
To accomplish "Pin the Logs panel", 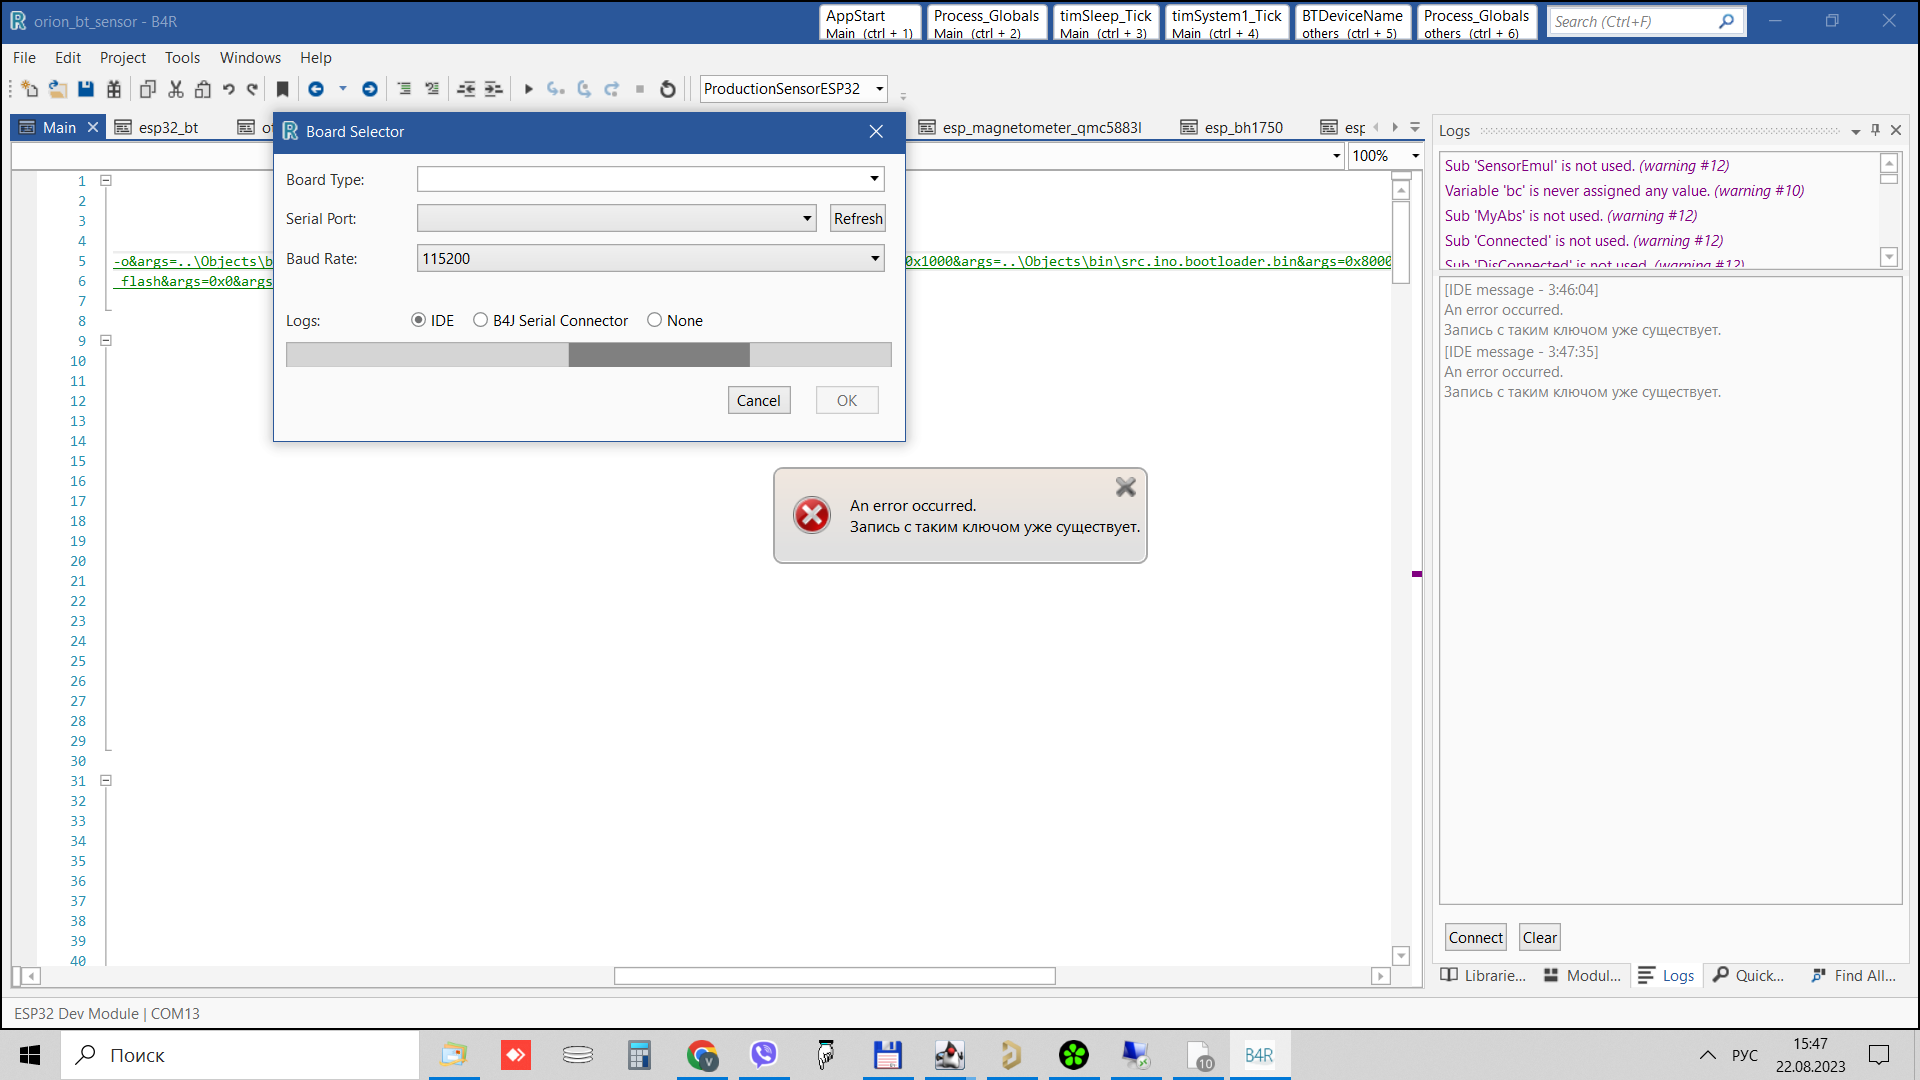I will point(1876,130).
